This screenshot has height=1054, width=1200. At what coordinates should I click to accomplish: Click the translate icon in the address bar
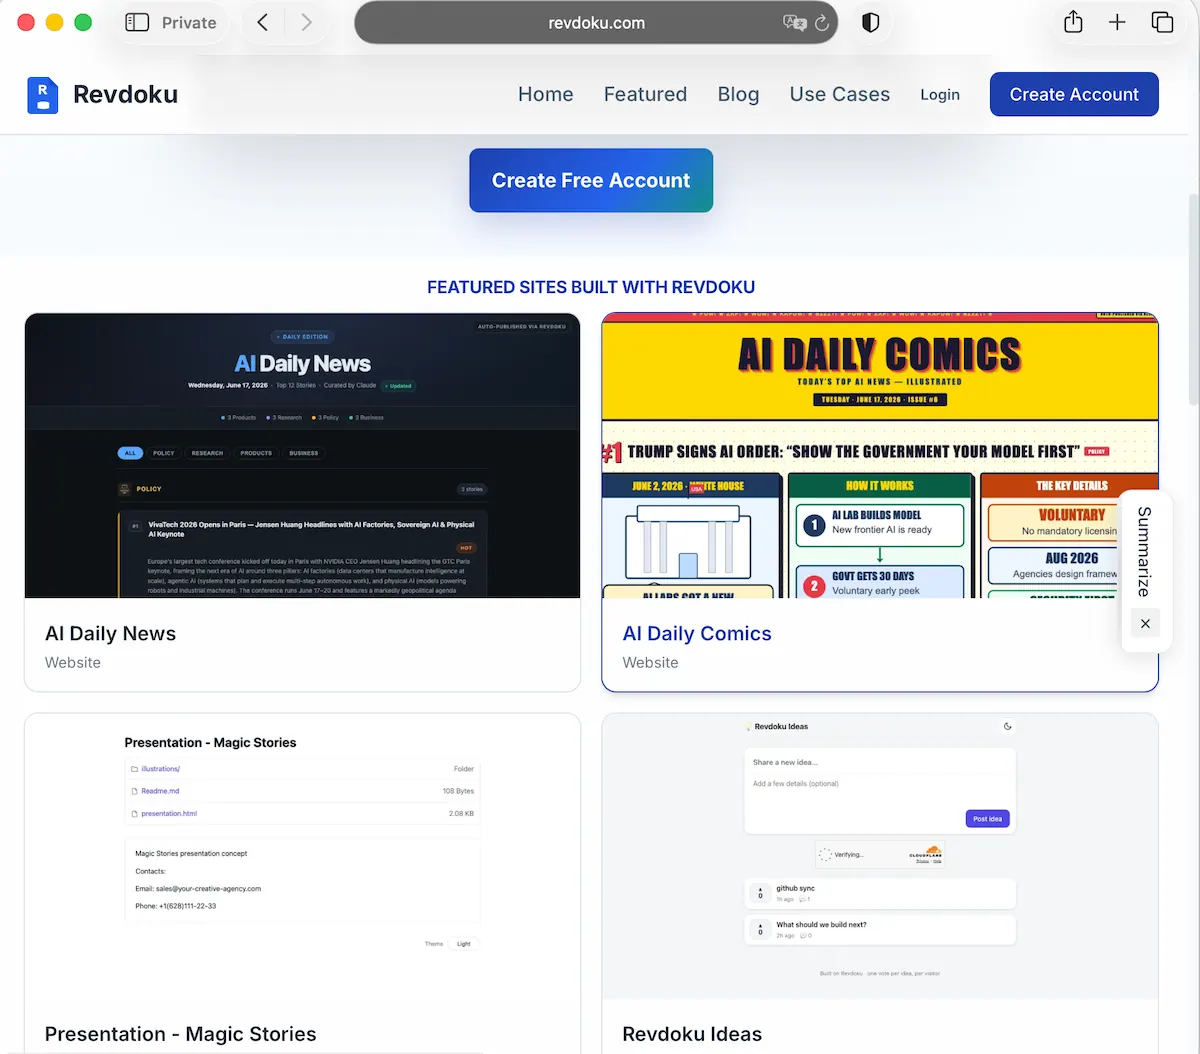pos(794,23)
